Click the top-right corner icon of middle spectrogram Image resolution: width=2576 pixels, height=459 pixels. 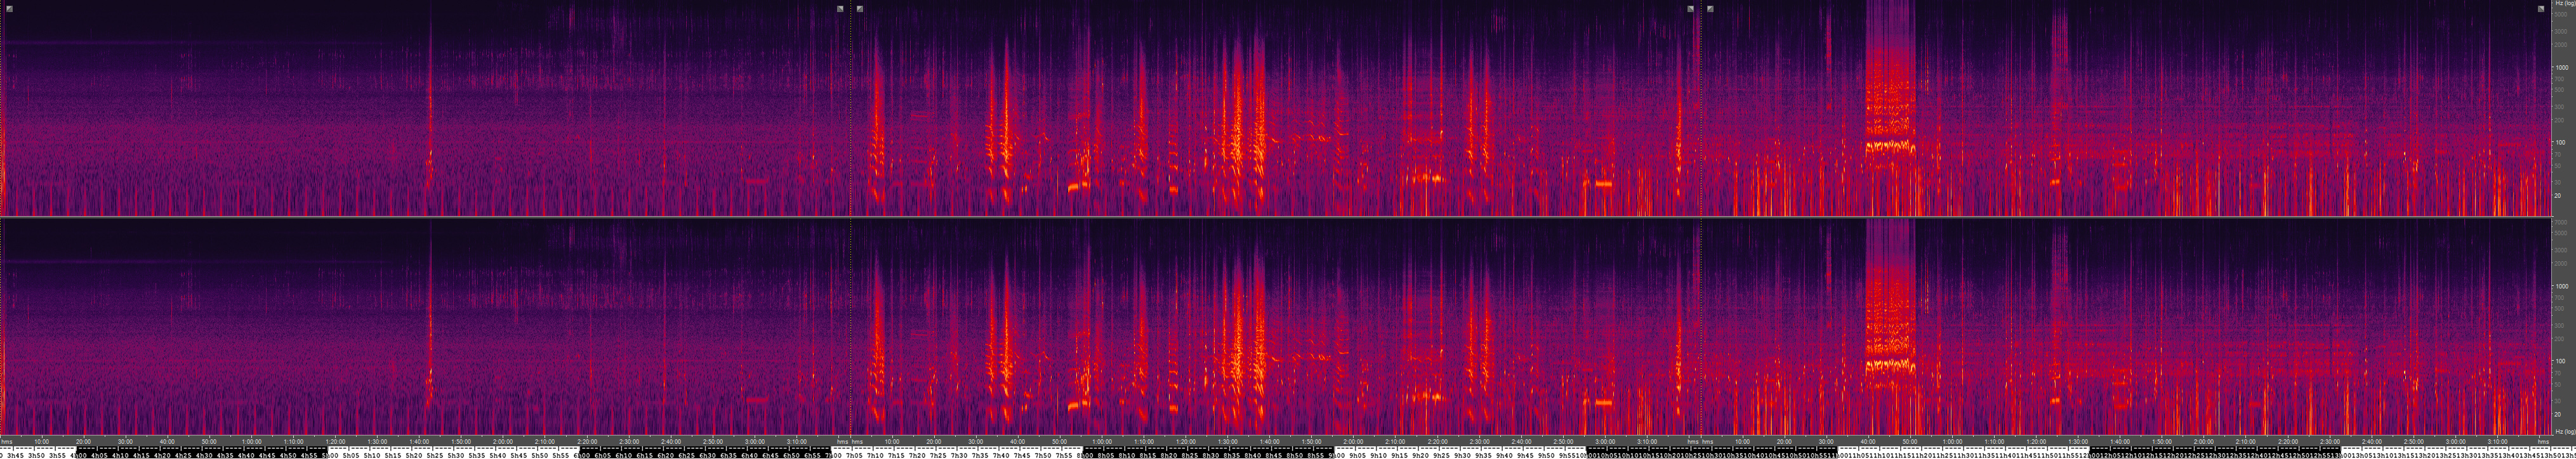(x=1690, y=9)
